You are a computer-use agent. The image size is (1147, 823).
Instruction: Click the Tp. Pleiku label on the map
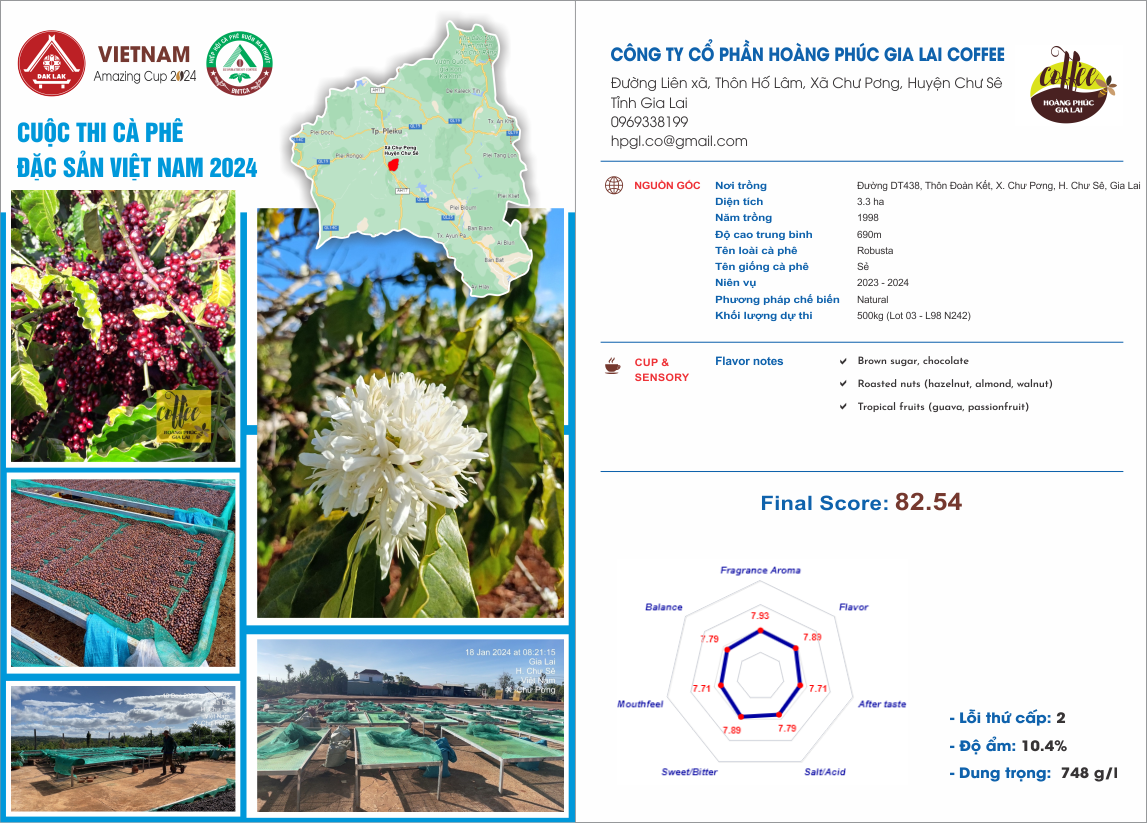point(386,131)
